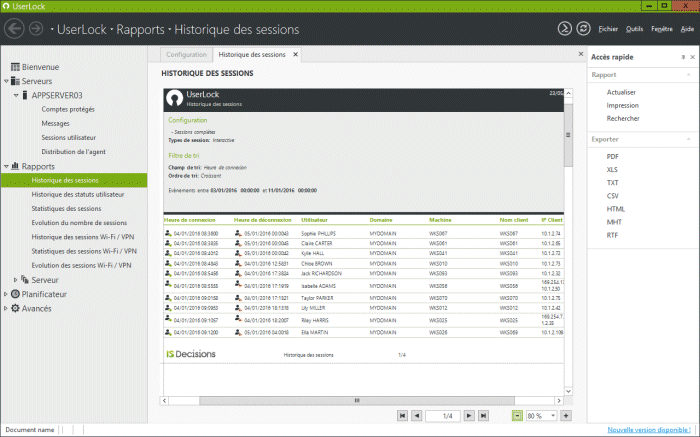Open Evolution du nombre de sessions

(79, 223)
